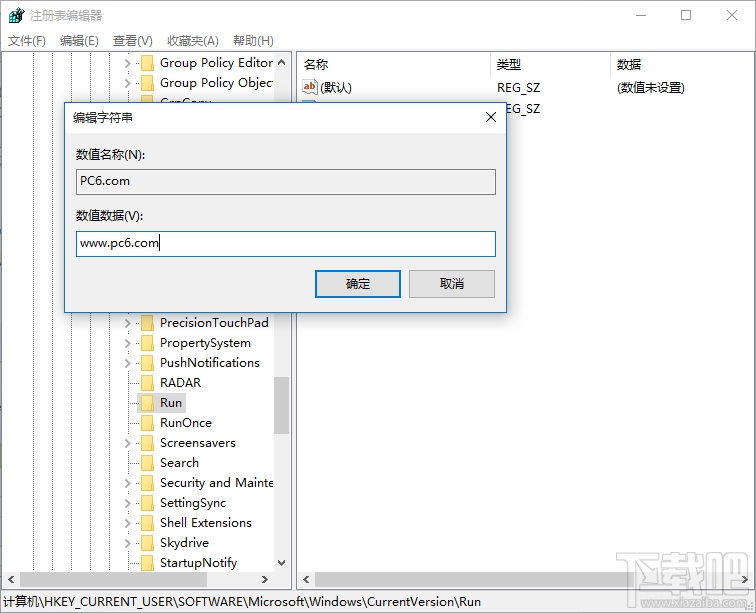Close the 编辑字符串 dialog
The height and width of the screenshot is (613, 756).
[491, 117]
